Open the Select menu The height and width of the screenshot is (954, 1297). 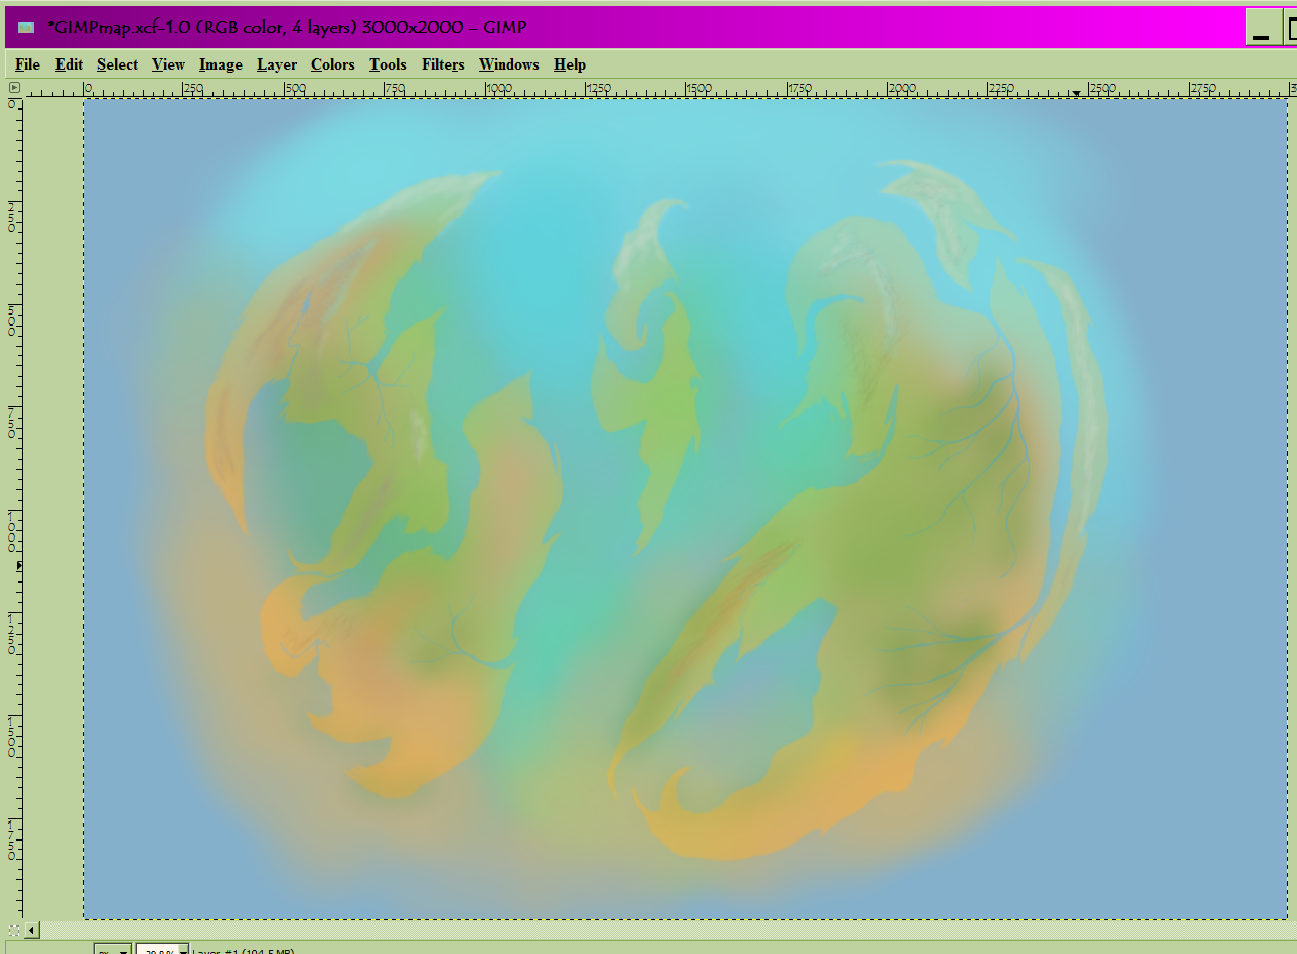(117, 64)
